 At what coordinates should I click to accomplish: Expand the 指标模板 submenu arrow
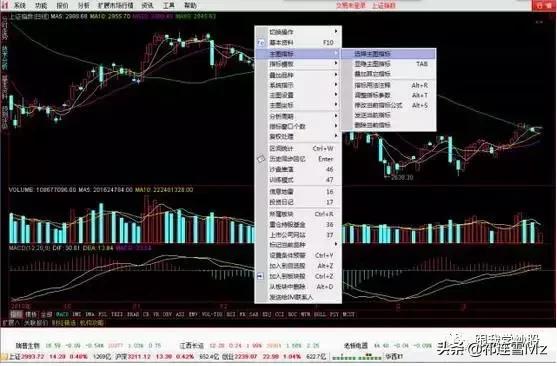click(336, 64)
